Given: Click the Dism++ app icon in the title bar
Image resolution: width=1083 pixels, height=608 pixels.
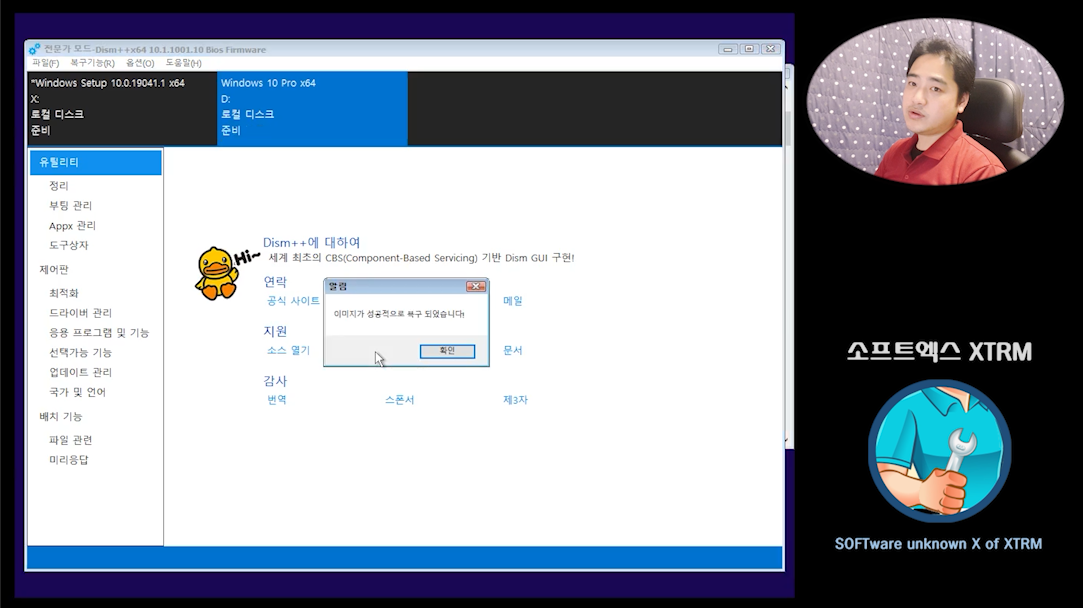Looking at the screenshot, I should click(x=35, y=49).
